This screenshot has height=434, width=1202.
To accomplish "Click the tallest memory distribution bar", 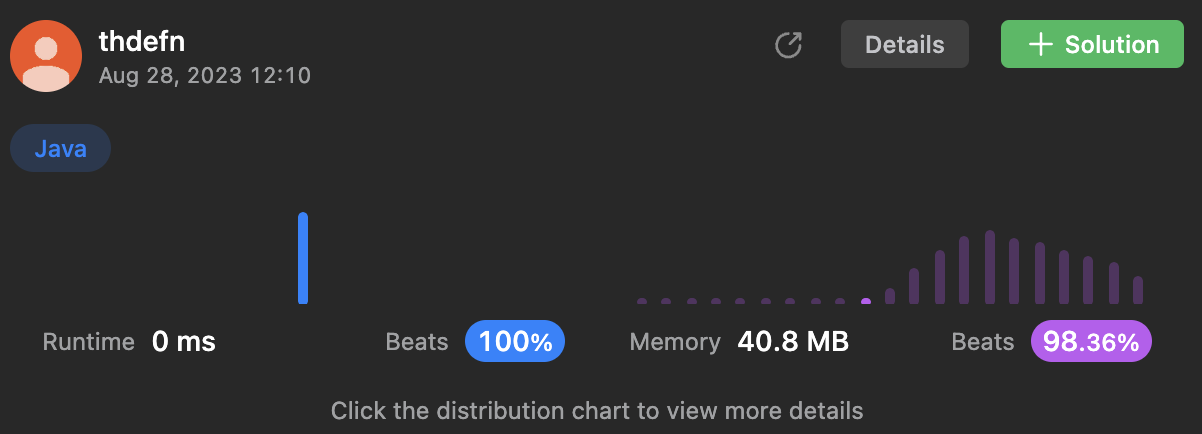I will 990,267.
